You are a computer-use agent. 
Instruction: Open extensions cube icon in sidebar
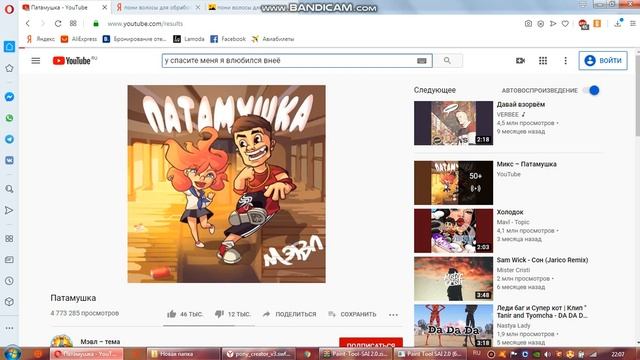click(9, 302)
